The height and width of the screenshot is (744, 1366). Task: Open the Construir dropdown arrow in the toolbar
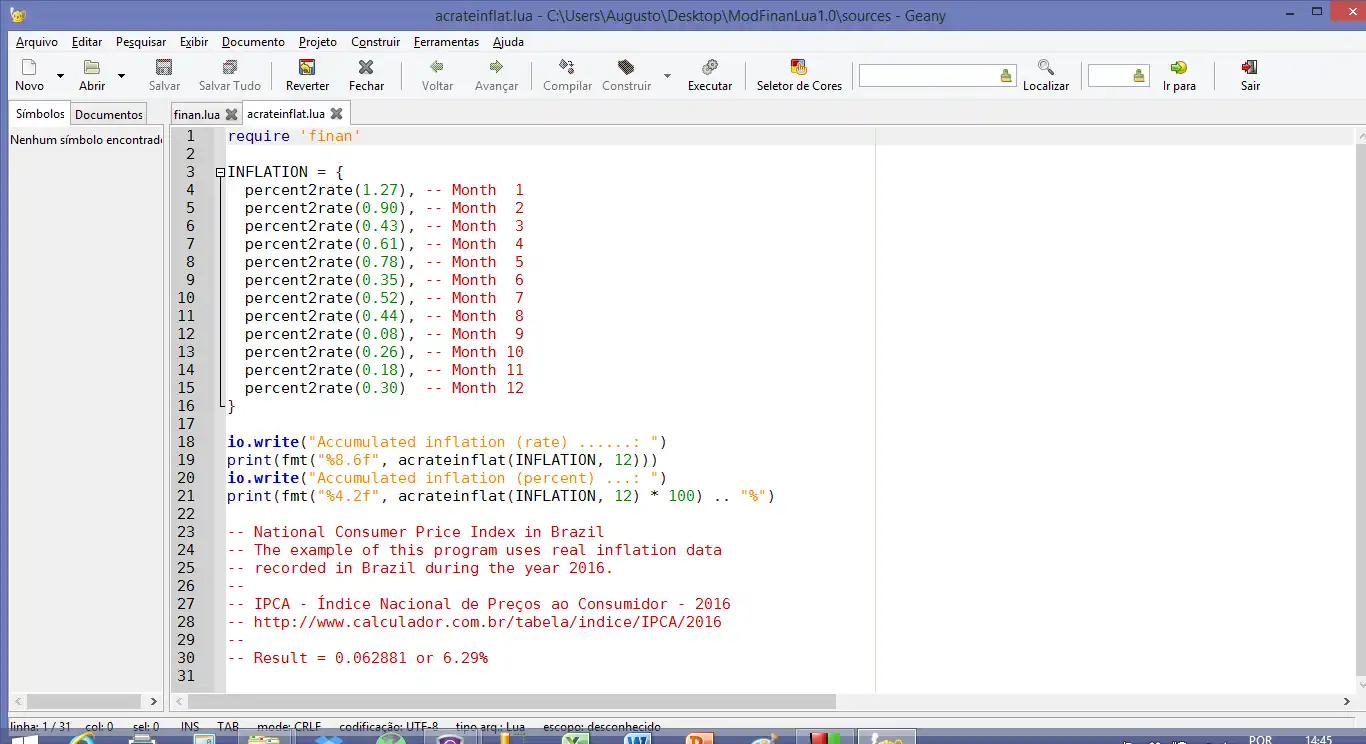(667, 76)
